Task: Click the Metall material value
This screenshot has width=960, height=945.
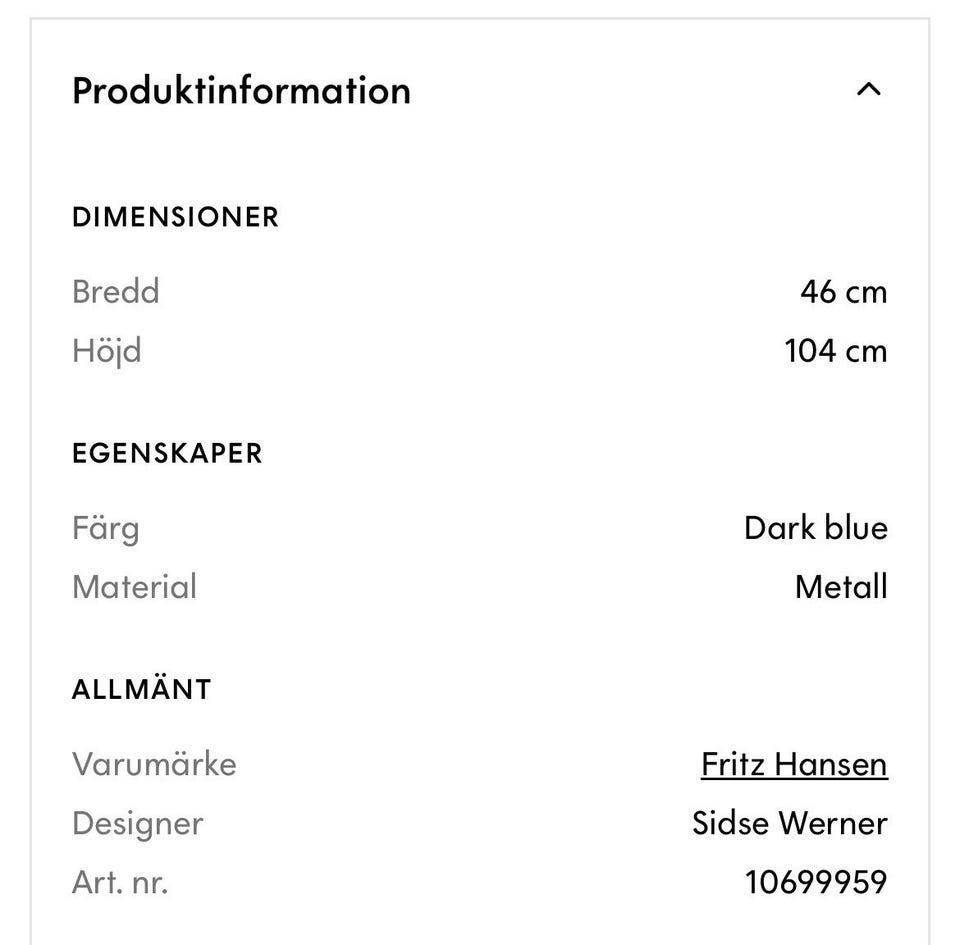Action: coord(840,587)
